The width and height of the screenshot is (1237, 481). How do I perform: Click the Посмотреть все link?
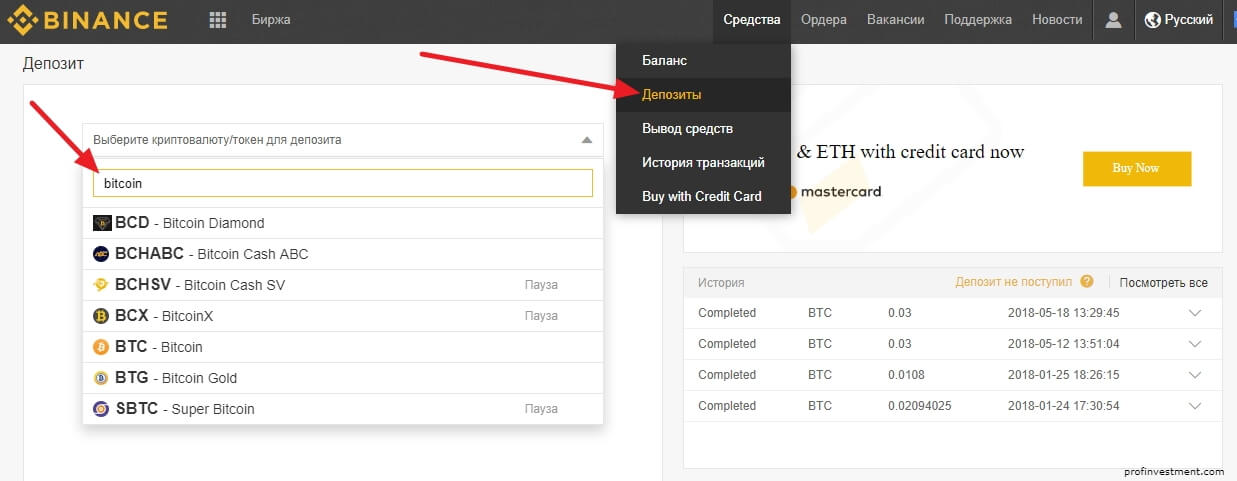tap(1164, 283)
